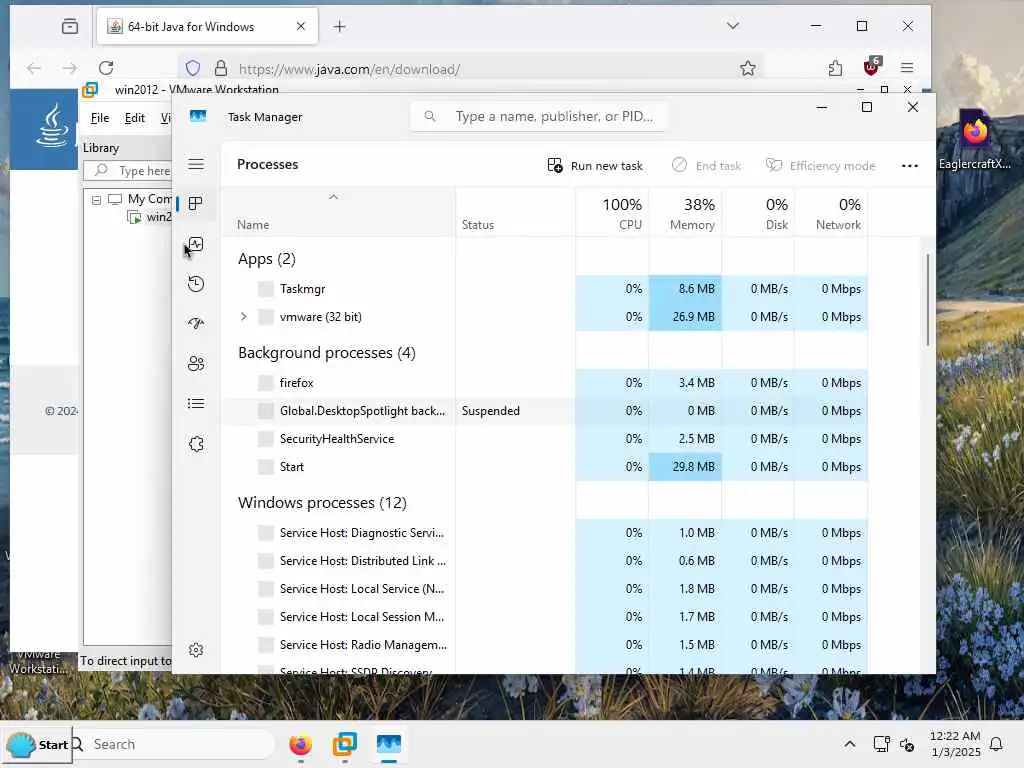1024x768 pixels.
Task: Close the 64-bit Java for Windows tab
Action: point(300,27)
